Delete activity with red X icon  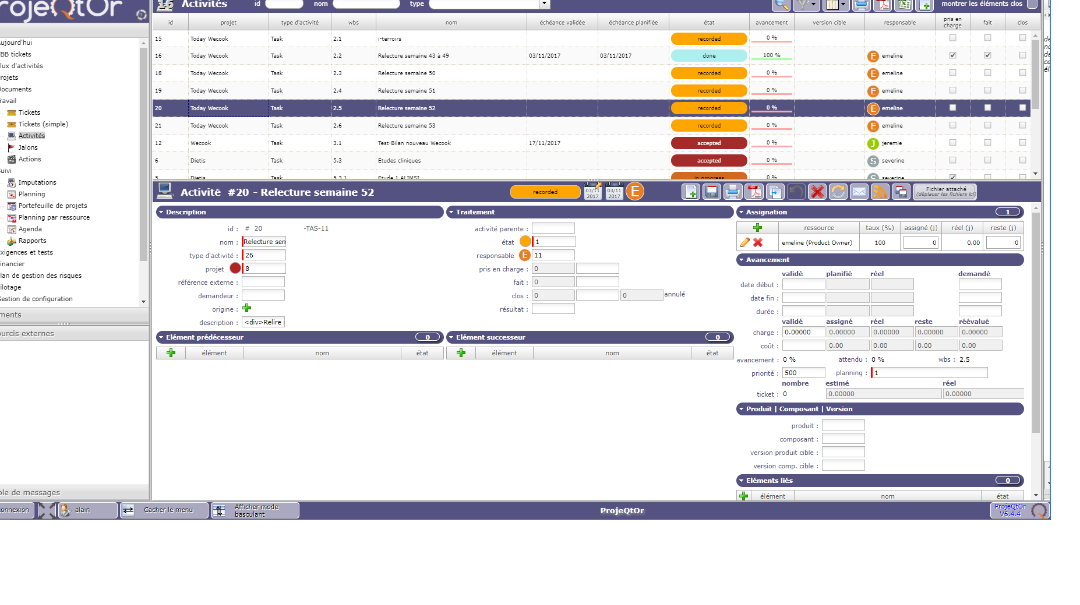(x=817, y=192)
